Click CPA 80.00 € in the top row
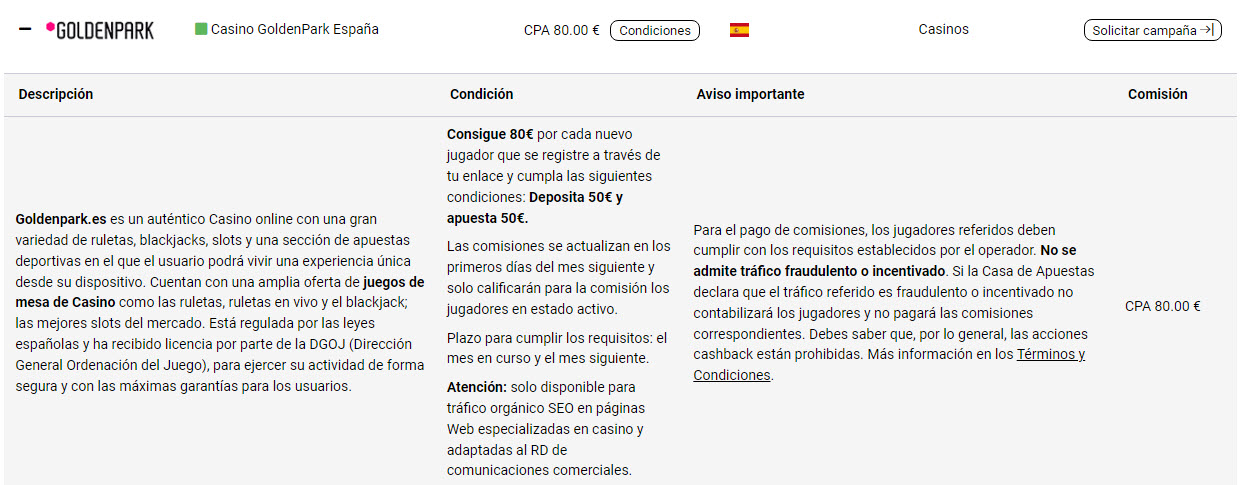 coord(561,30)
